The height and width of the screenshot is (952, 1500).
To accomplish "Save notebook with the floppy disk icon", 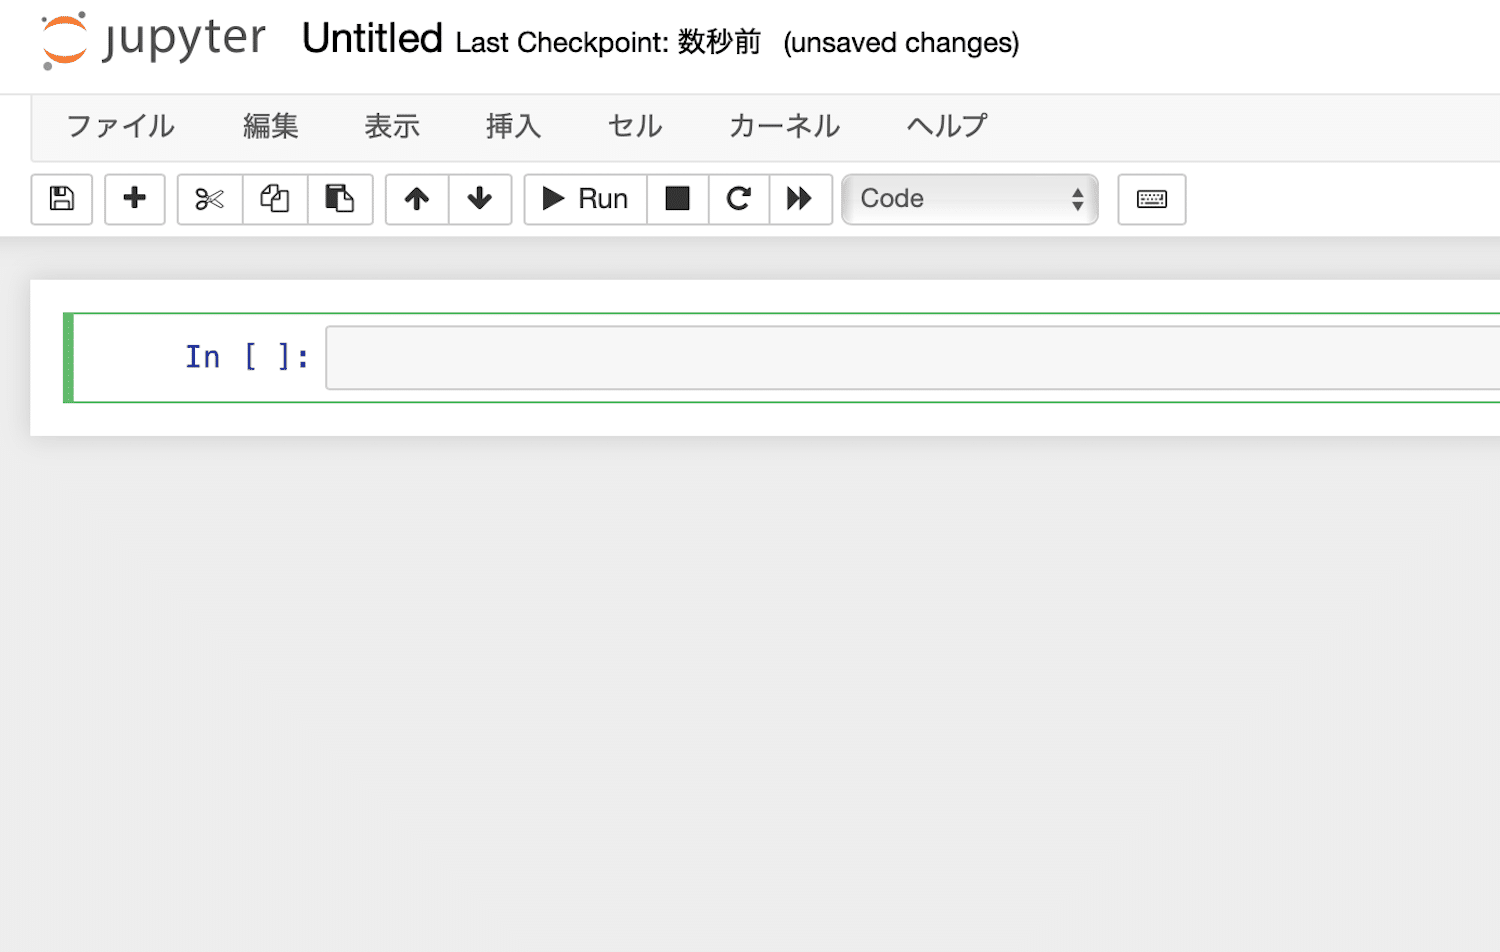I will [62, 199].
